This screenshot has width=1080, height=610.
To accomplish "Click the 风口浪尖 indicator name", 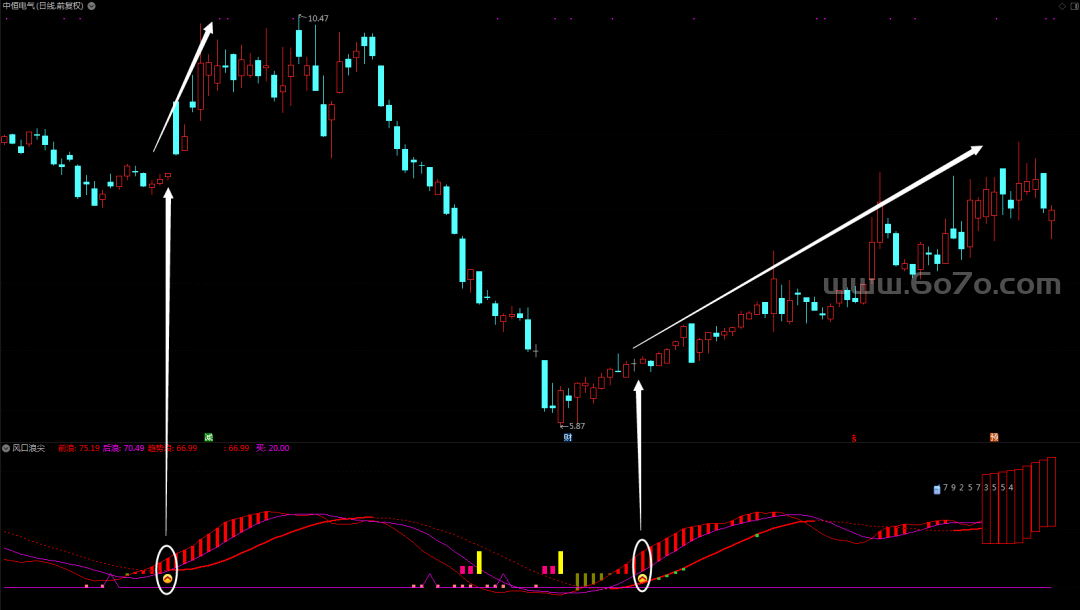I will click(x=30, y=448).
